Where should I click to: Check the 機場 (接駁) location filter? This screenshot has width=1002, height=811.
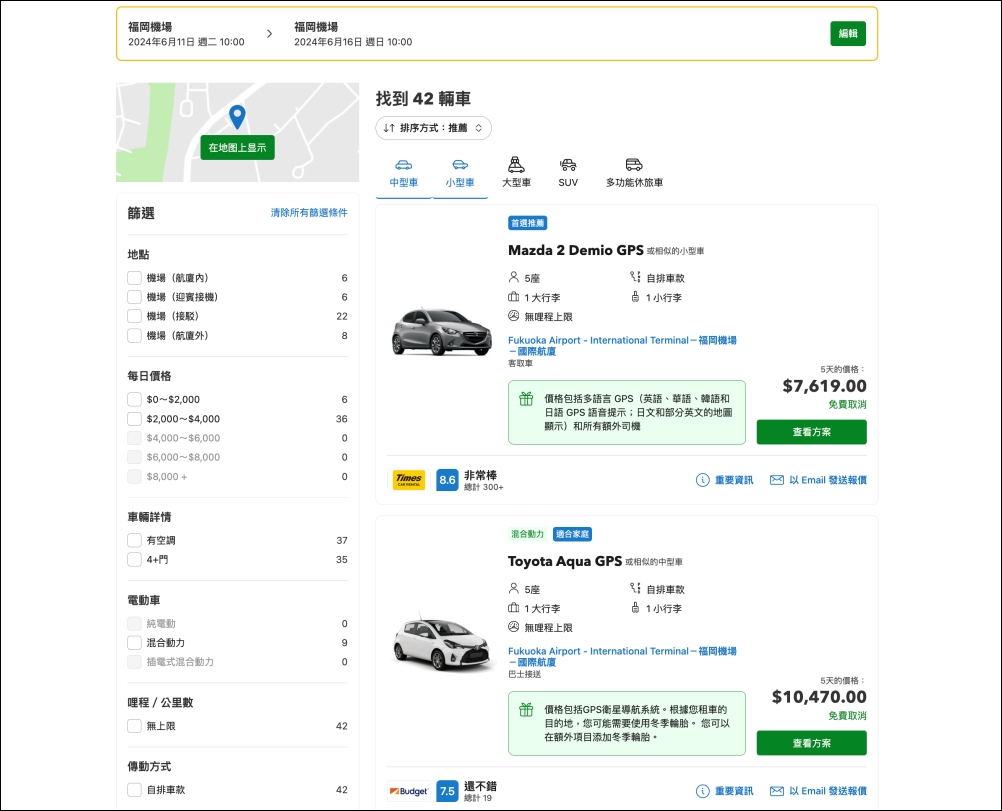point(134,316)
